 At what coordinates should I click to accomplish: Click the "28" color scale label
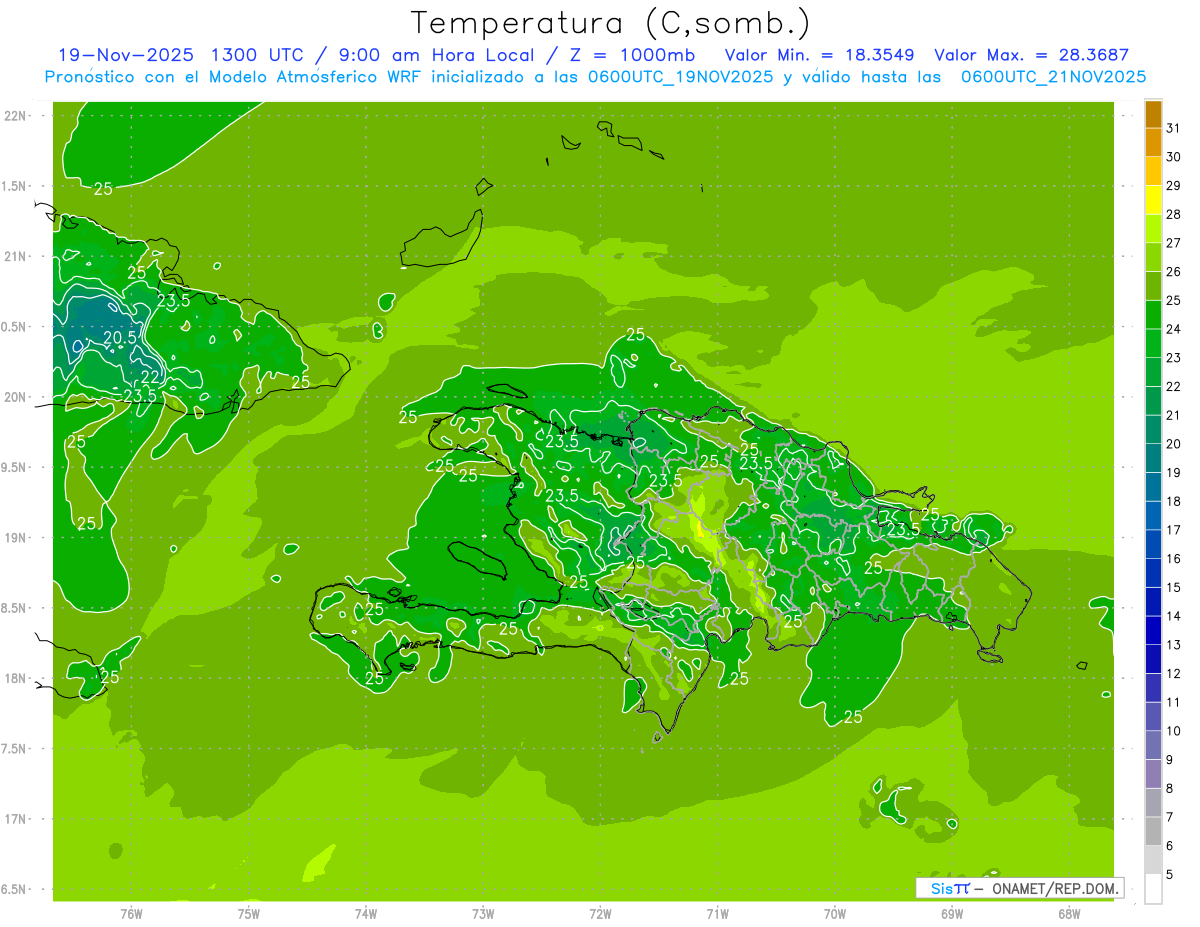[x=1173, y=214]
